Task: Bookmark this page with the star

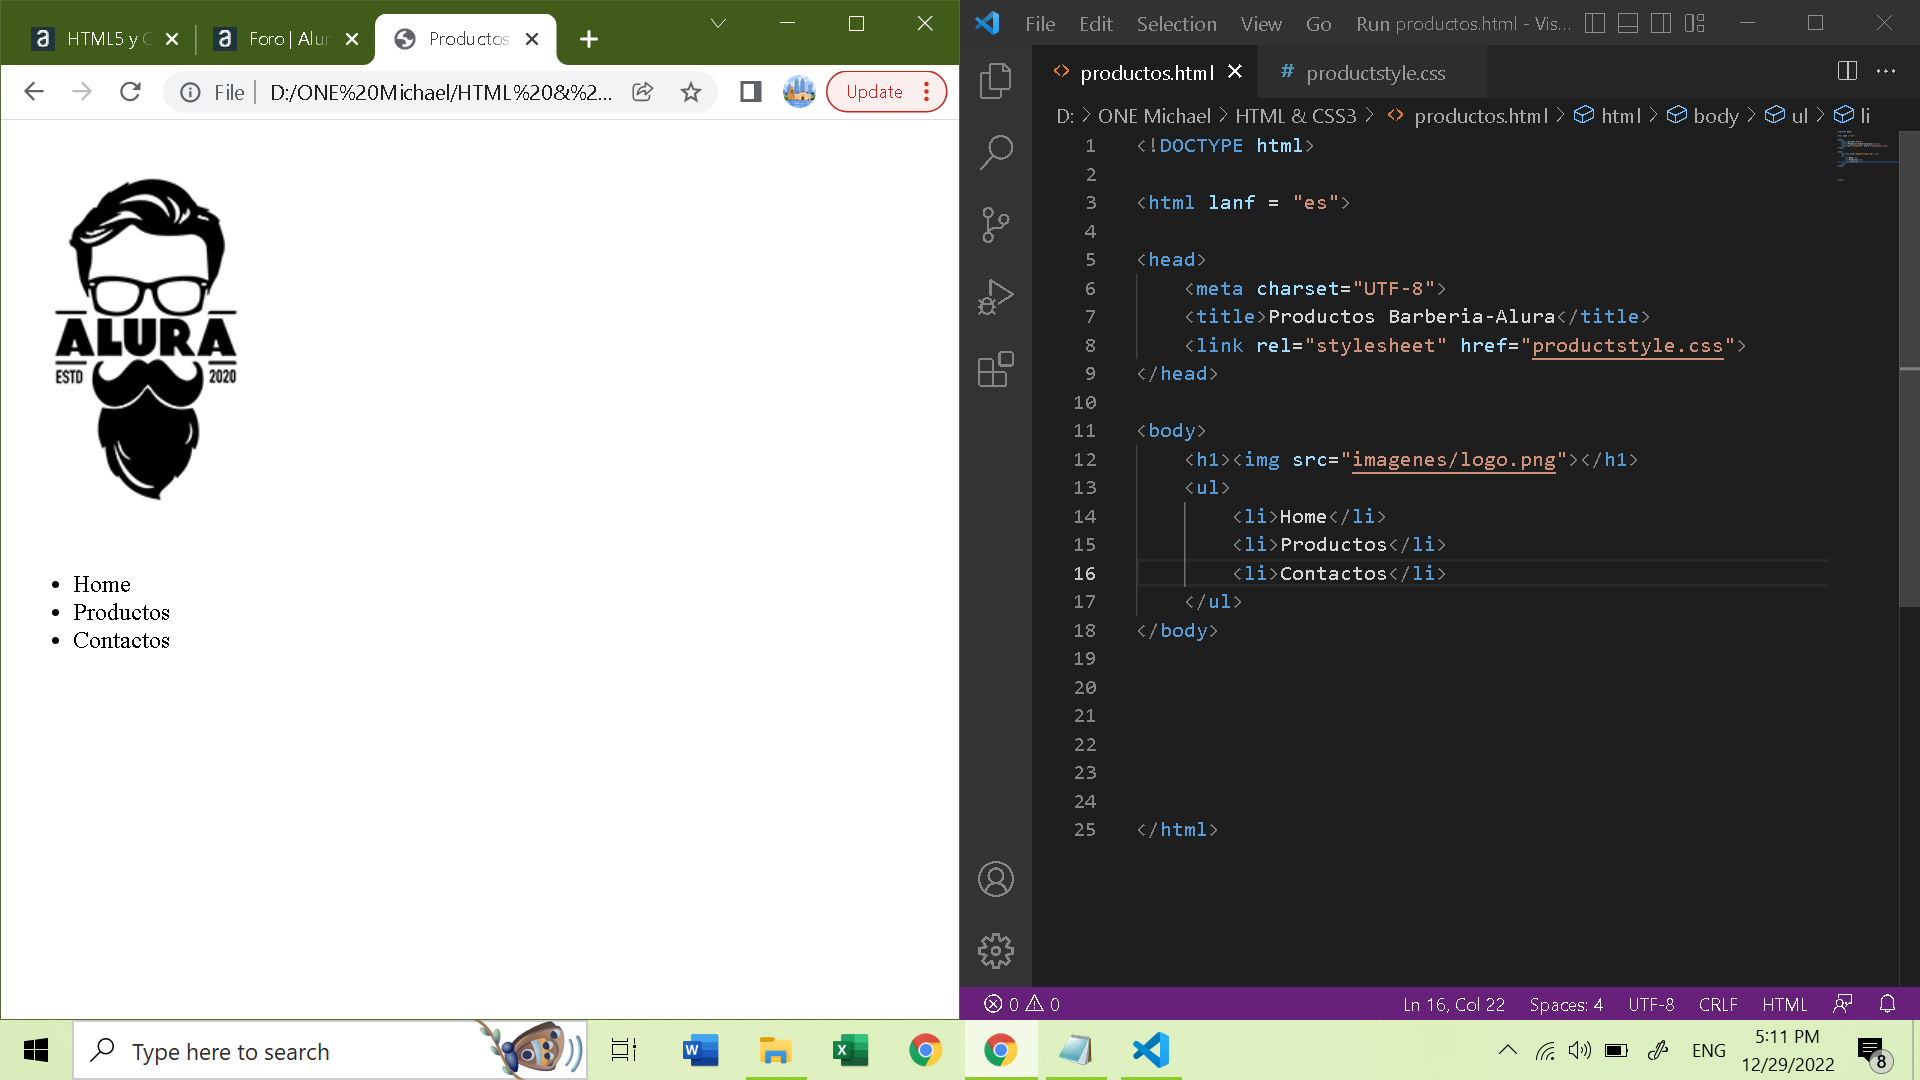Action: point(691,92)
